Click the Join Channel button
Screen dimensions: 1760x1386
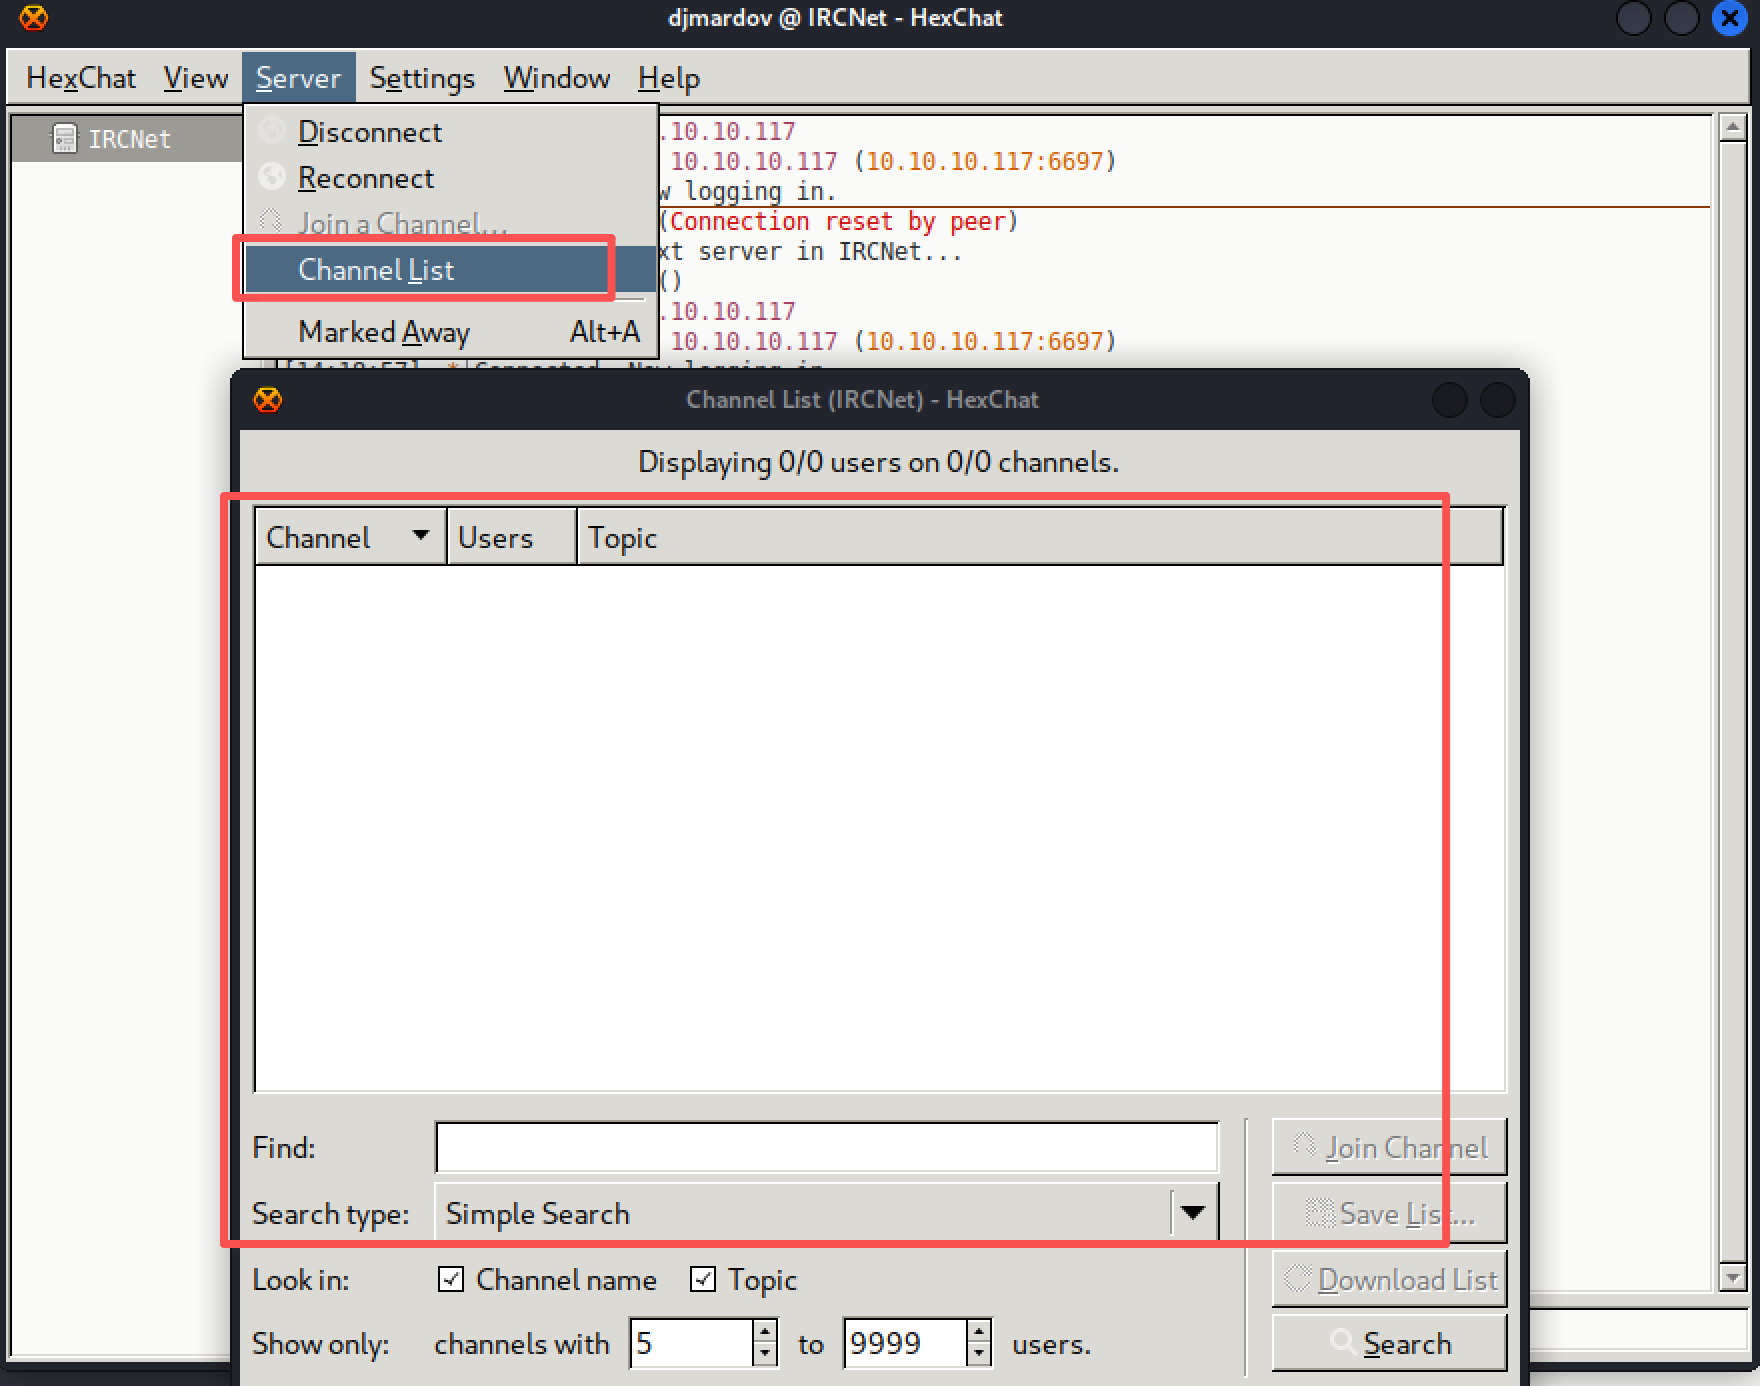coord(1389,1147)
